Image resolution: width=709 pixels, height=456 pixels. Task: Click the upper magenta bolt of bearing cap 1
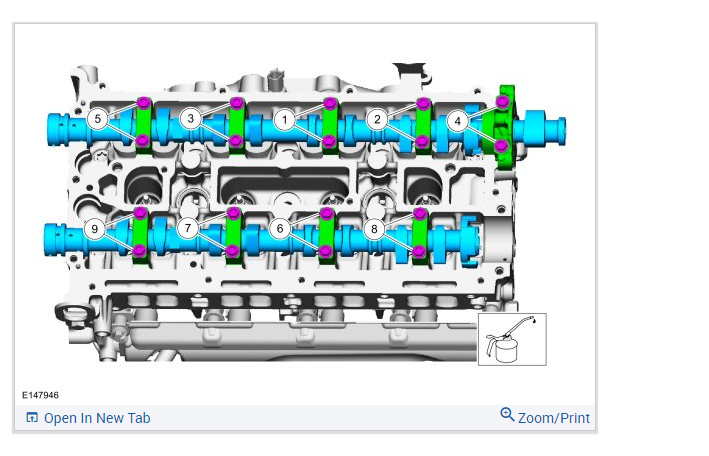coord(330,103)
